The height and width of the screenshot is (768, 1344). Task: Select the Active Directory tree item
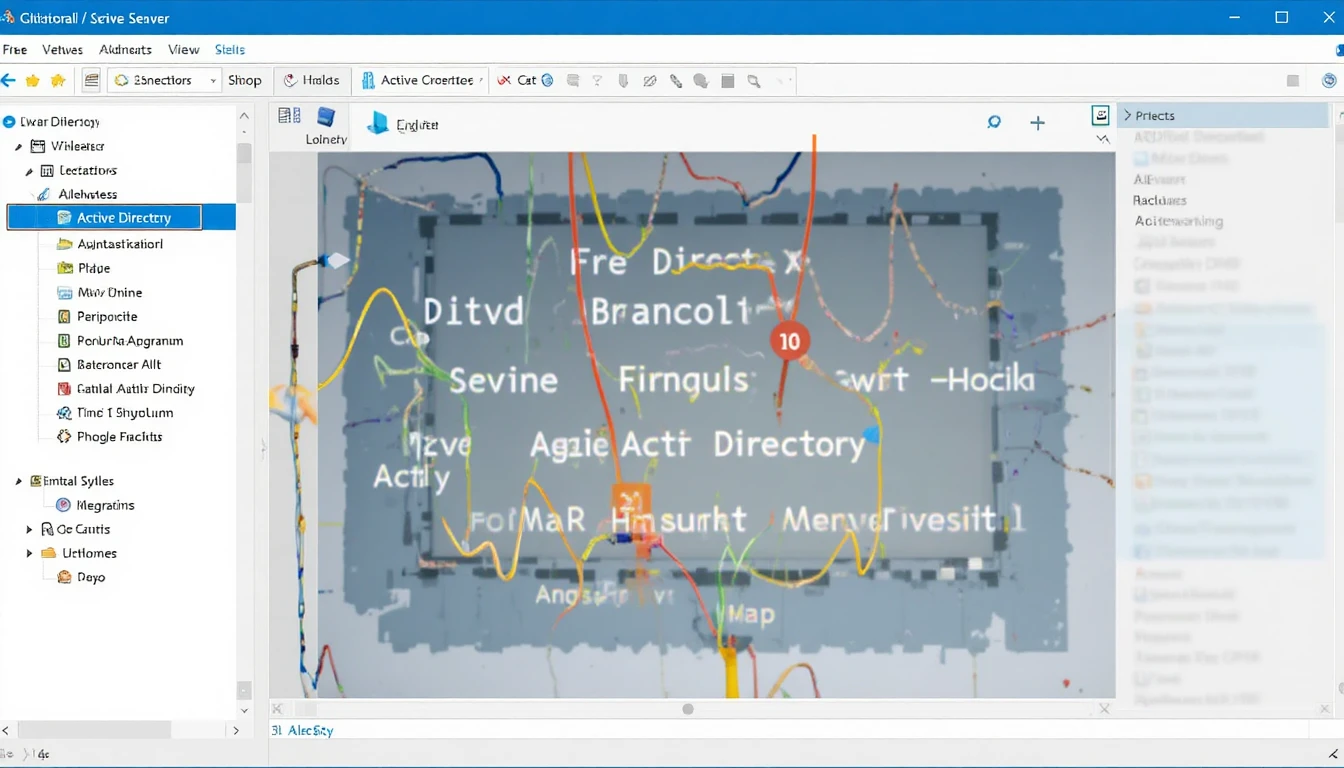pos(123,218)
